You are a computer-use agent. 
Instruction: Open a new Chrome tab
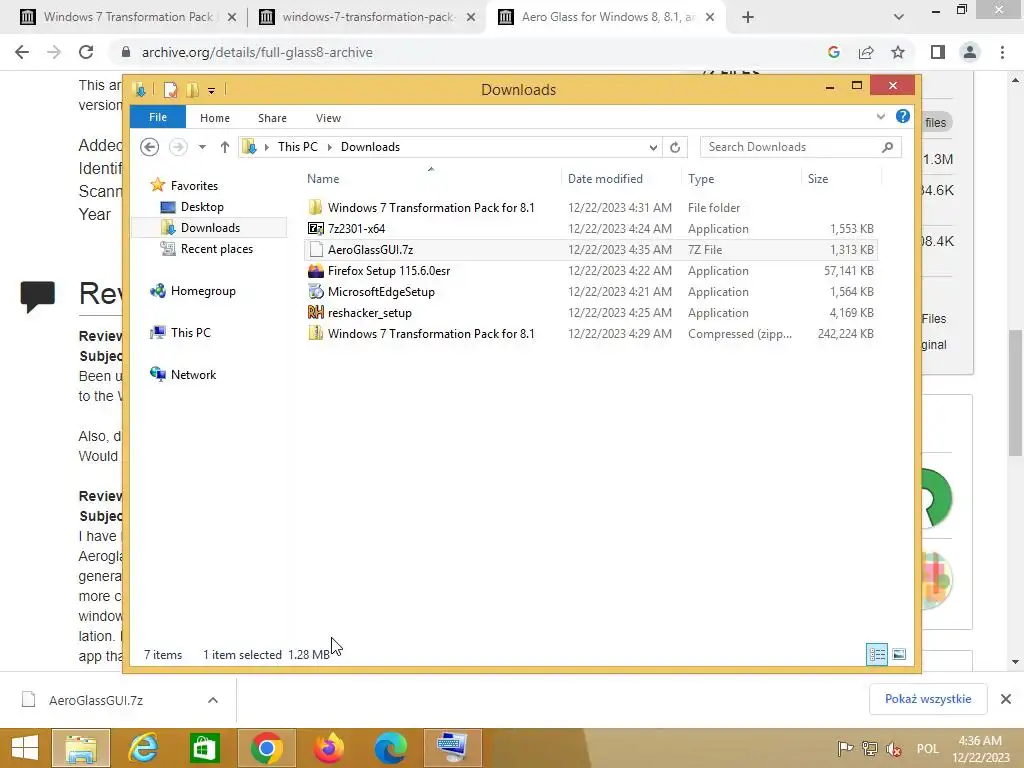(748, 17)
